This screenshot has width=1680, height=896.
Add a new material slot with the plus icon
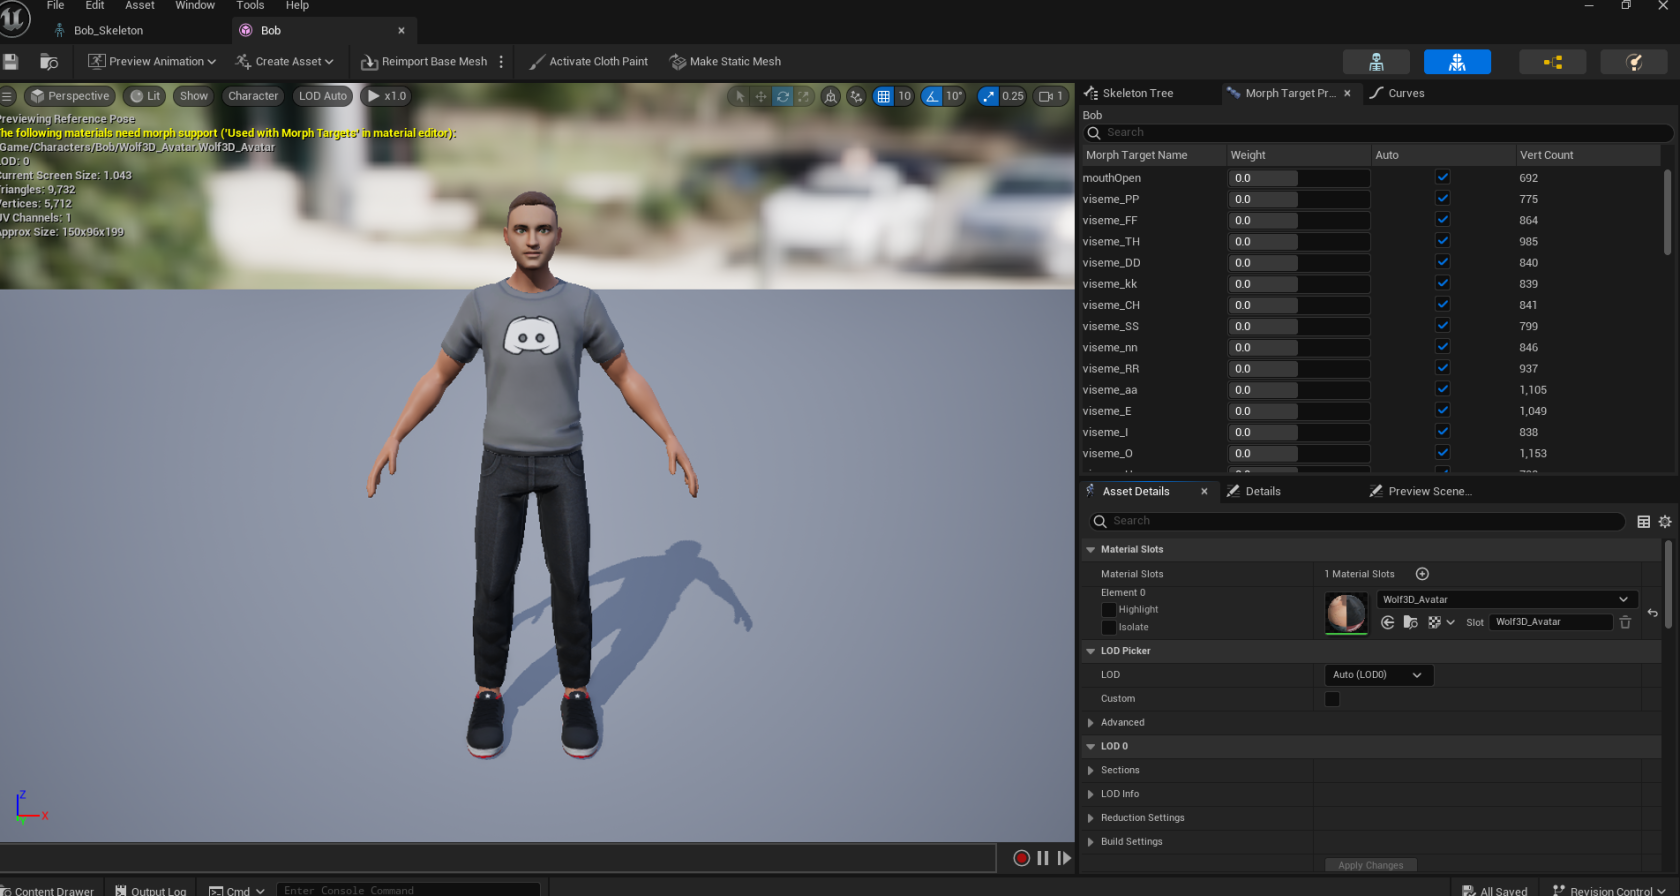point(1422,574)
